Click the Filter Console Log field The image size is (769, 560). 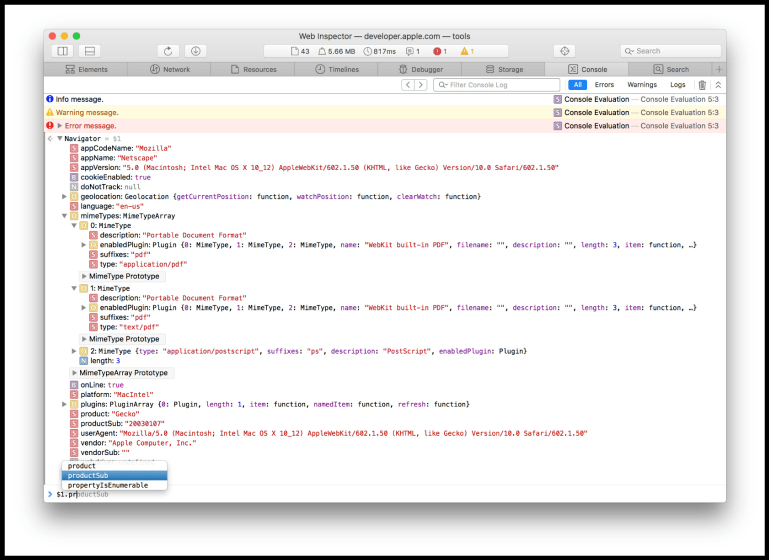(496, 85)
